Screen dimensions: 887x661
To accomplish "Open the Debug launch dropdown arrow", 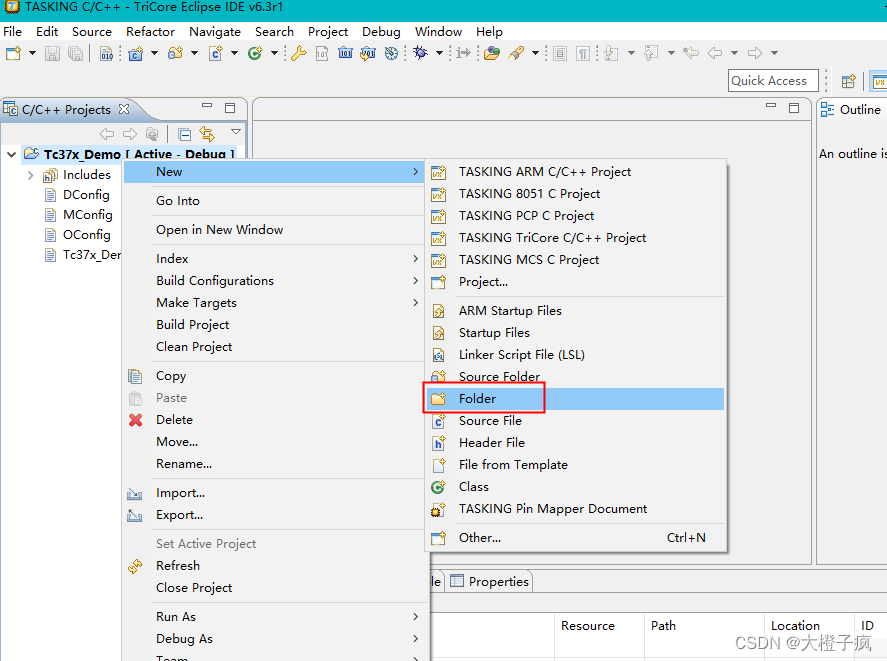I will 439,53.
